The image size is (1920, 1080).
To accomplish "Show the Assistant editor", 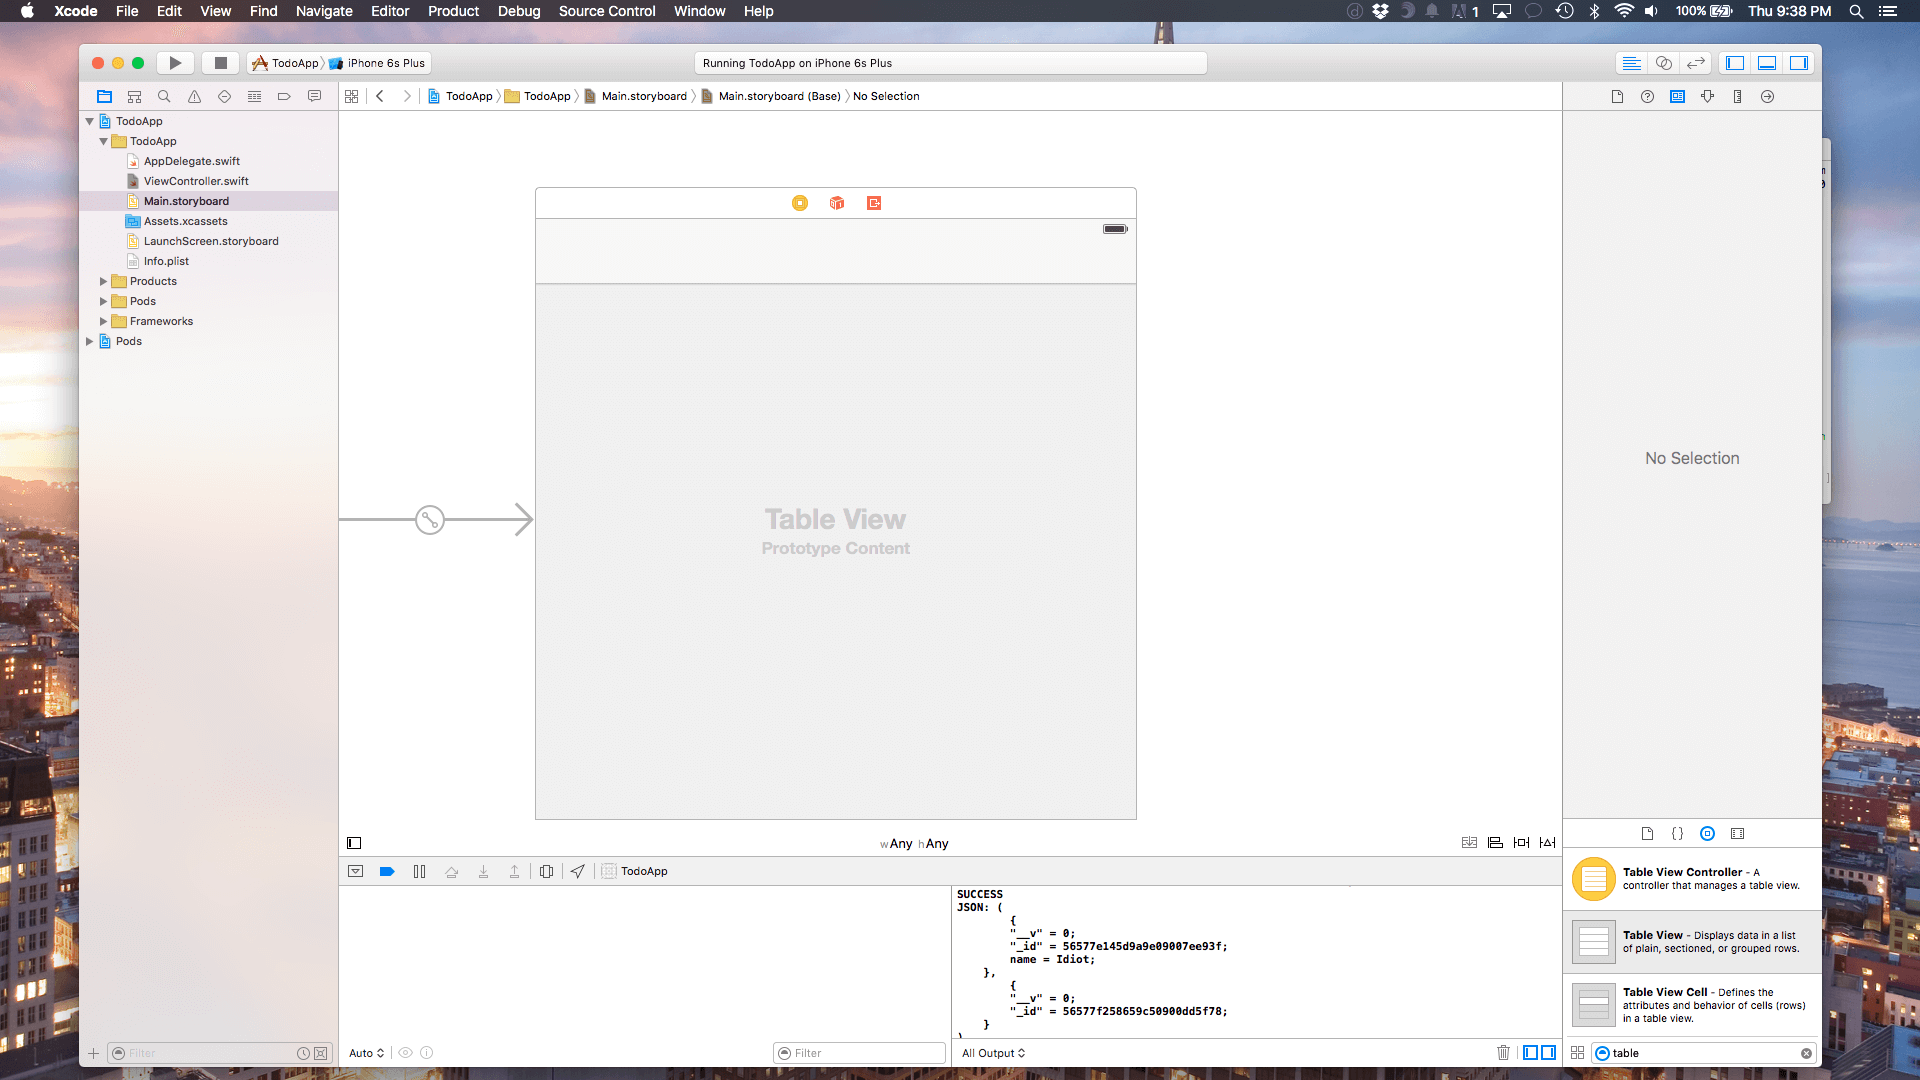I will [1664, 63].
